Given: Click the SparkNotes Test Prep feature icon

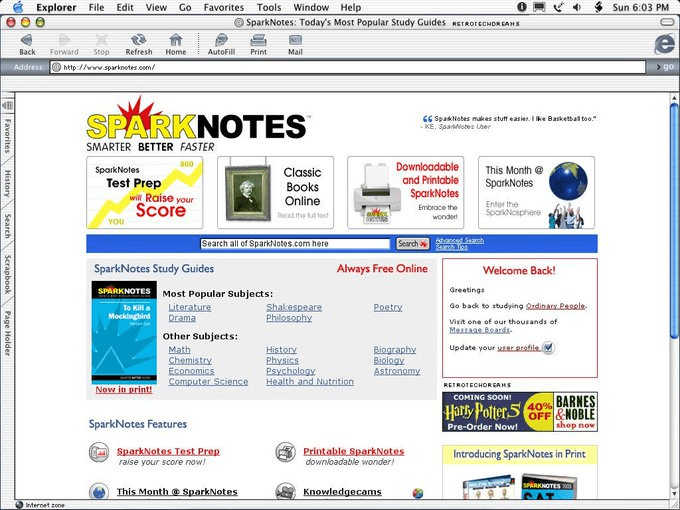Looking at the screenshot, I should [x=99, y=453].
